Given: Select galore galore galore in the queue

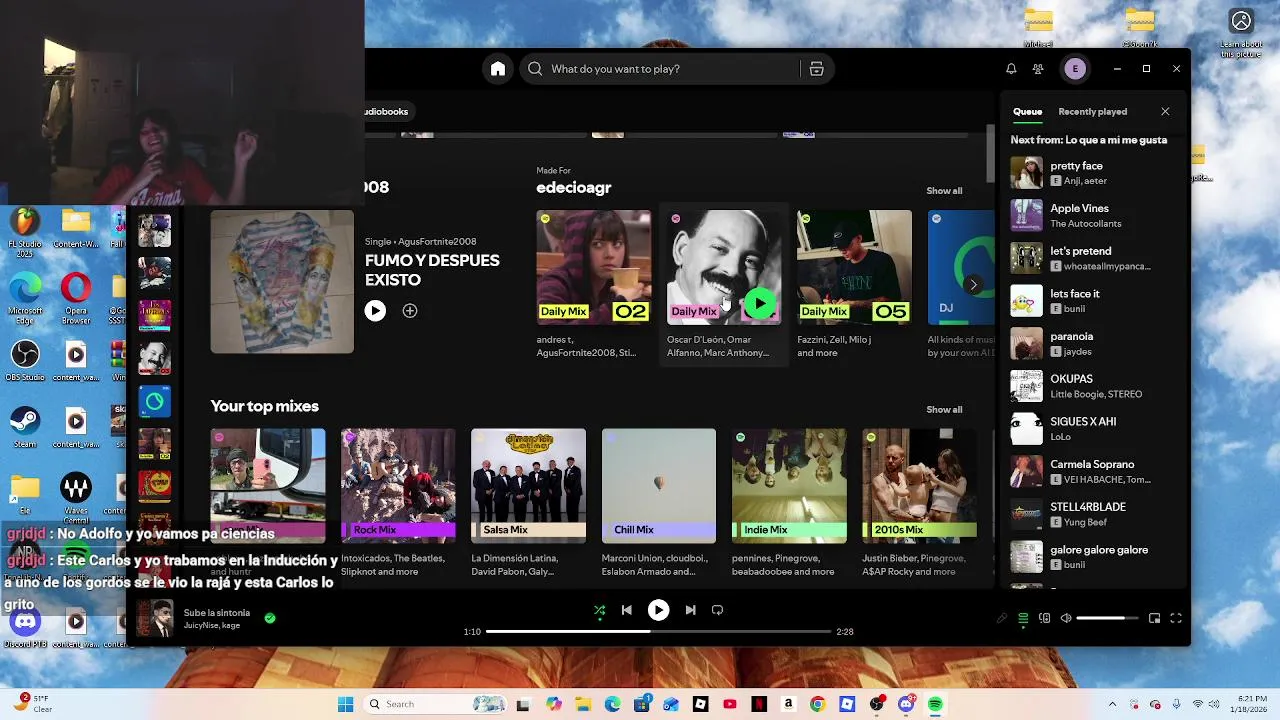Looking at the screenshot, I should [1092, 557].
